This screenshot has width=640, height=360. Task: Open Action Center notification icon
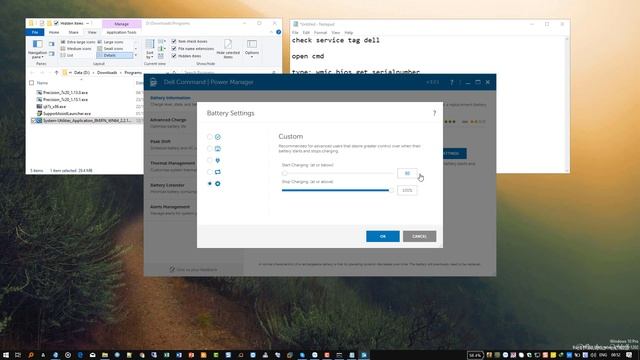[629, 355]
